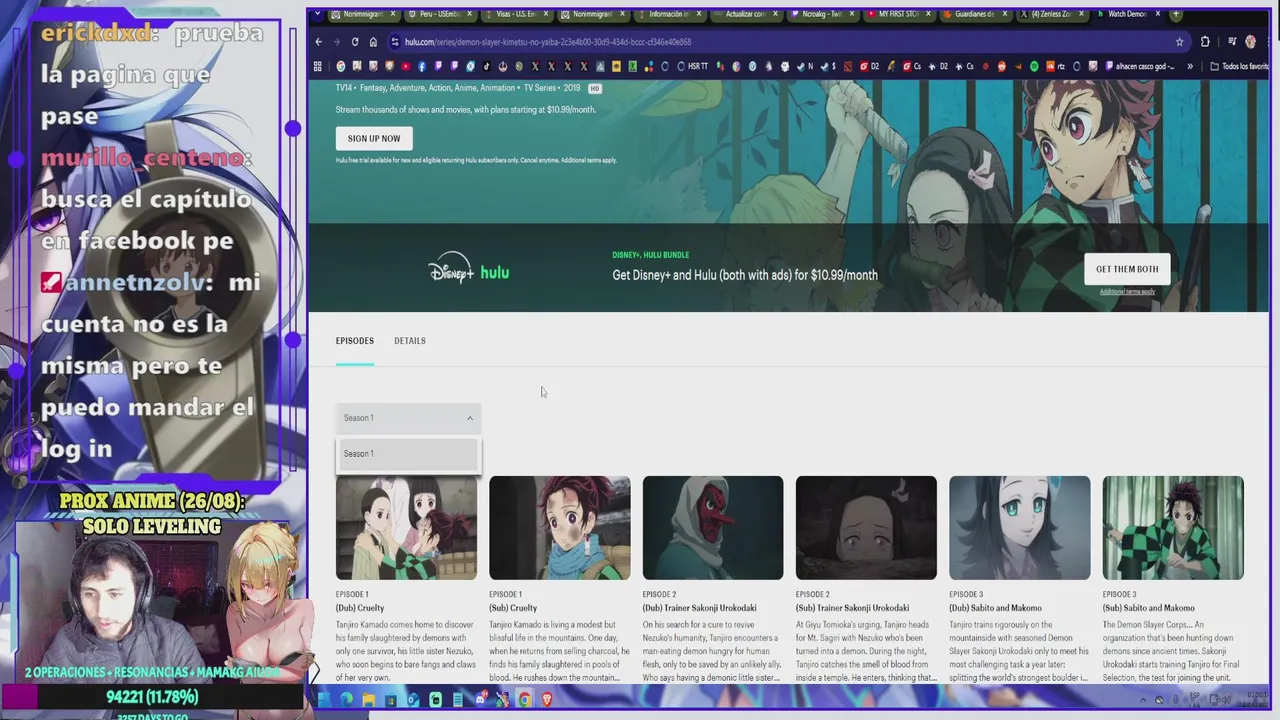Open Google Chrome from the taskbar
Screen dimensions: 1280x720
(x=524, y=700)
